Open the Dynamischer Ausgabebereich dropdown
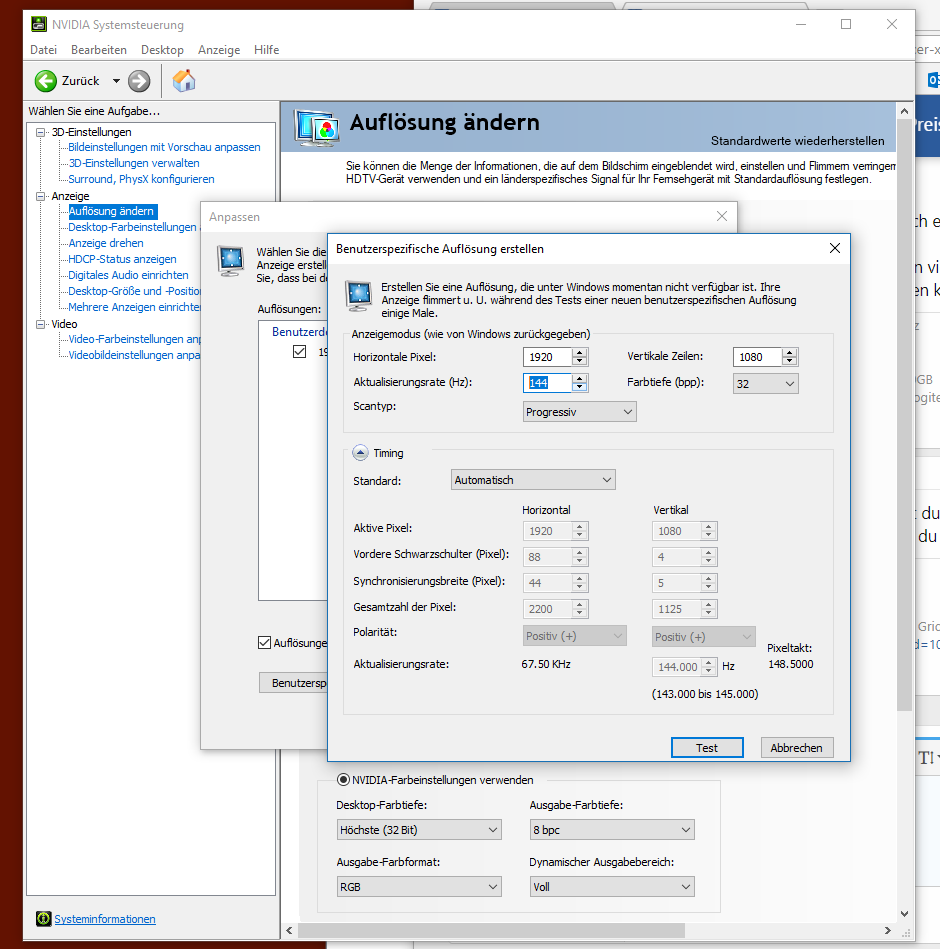The width and height of the screenshot is (940, 949). pos(612,887)
